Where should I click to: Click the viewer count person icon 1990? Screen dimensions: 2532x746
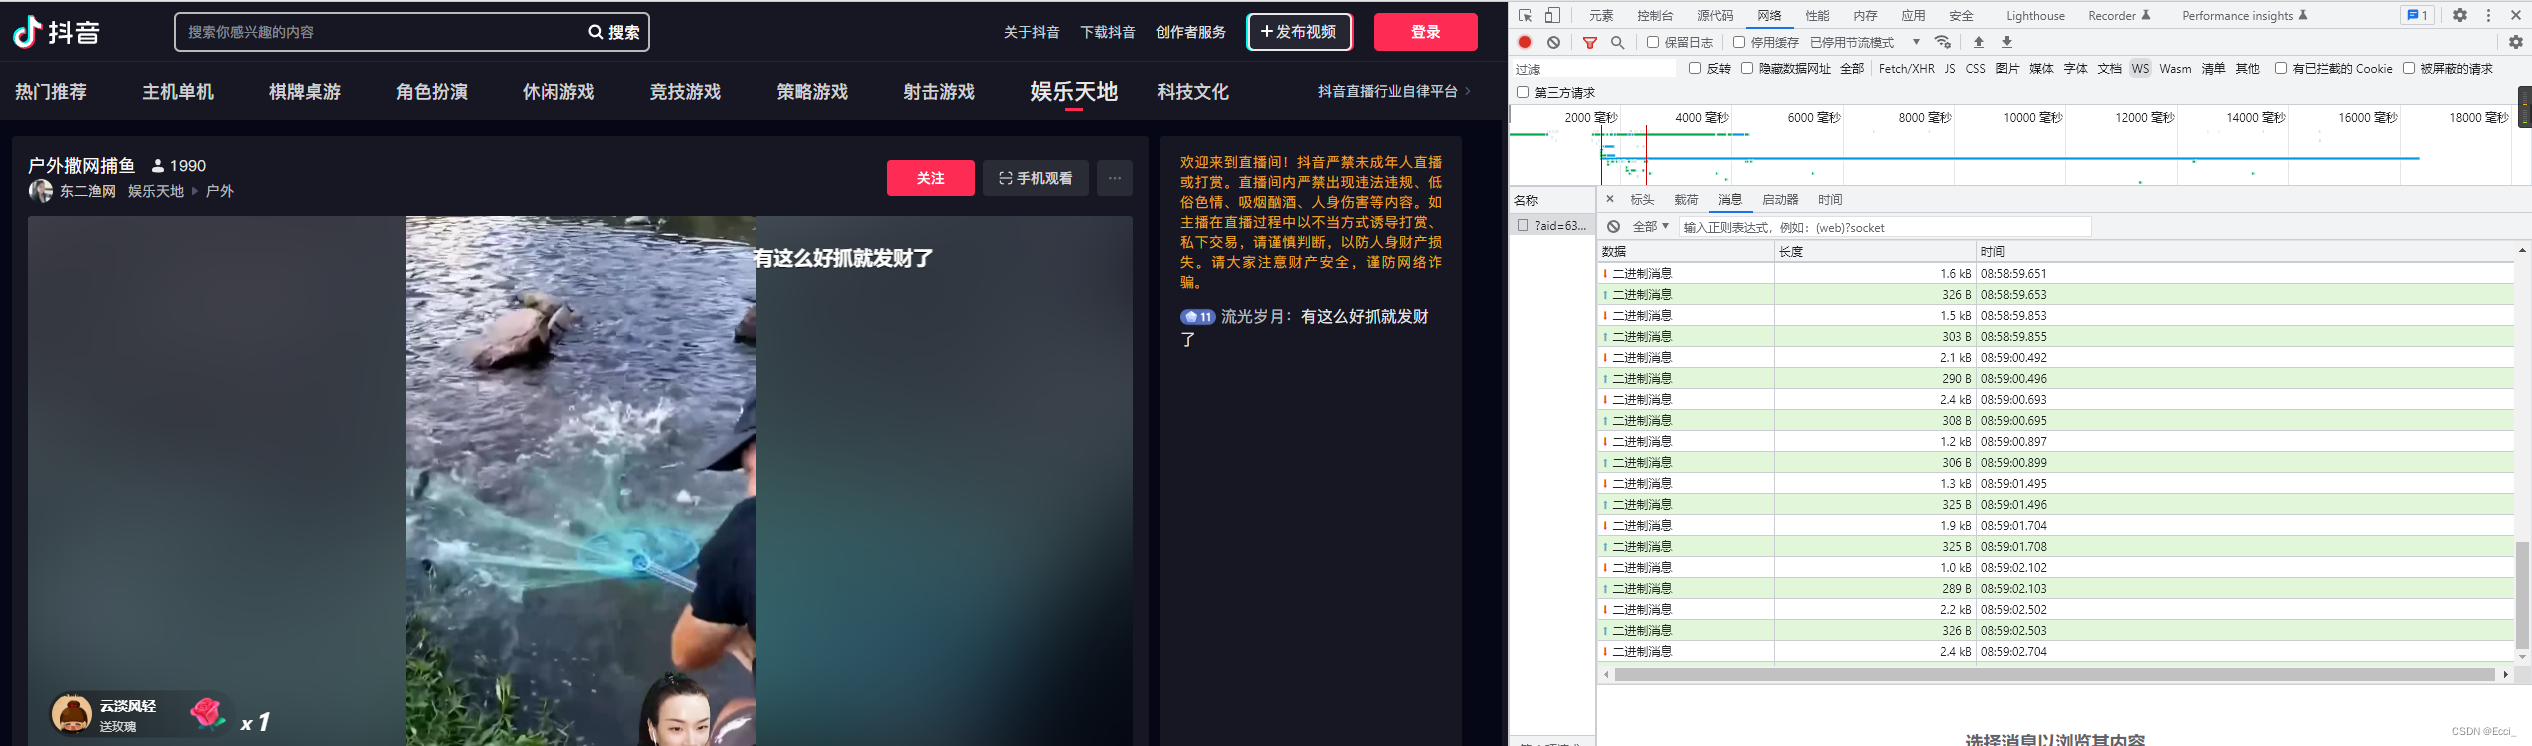(x=157, y=166)
